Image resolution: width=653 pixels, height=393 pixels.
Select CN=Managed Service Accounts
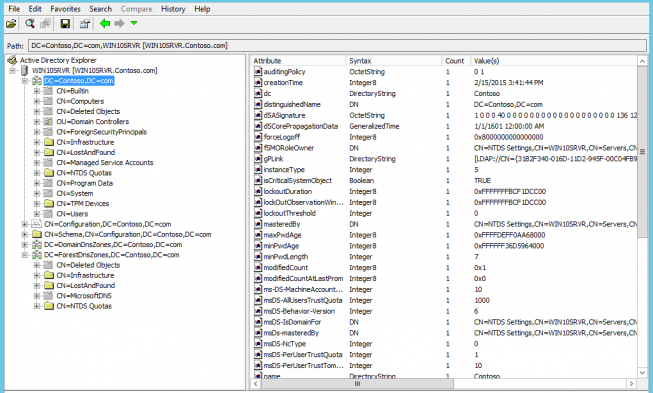pyautogui.click(x=105, y=163)
